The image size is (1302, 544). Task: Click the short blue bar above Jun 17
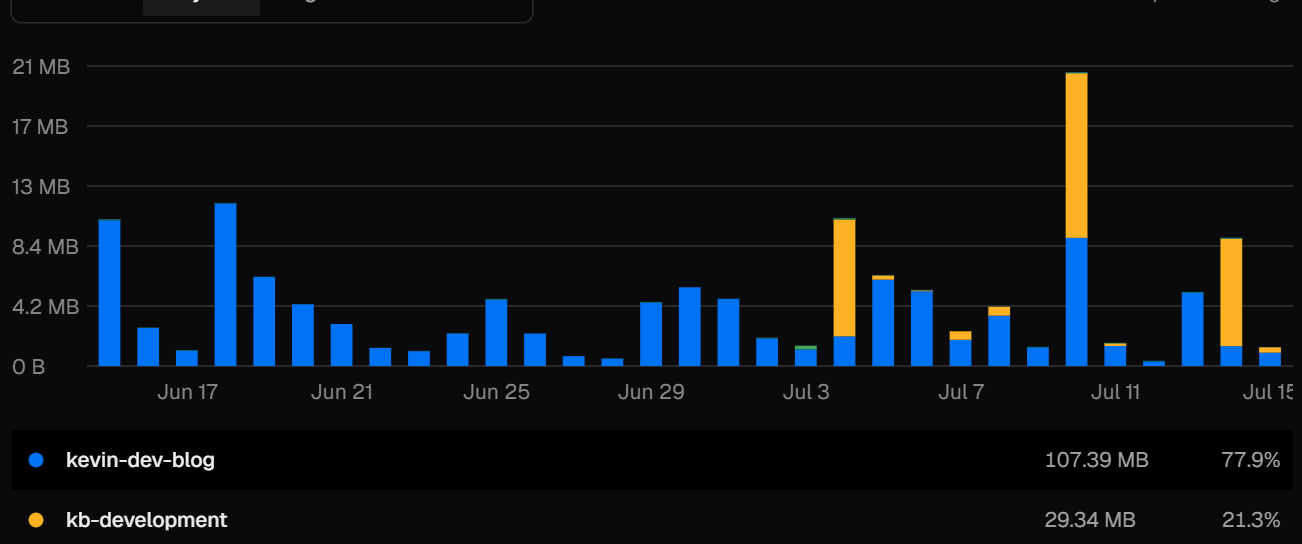click(187, 358)
